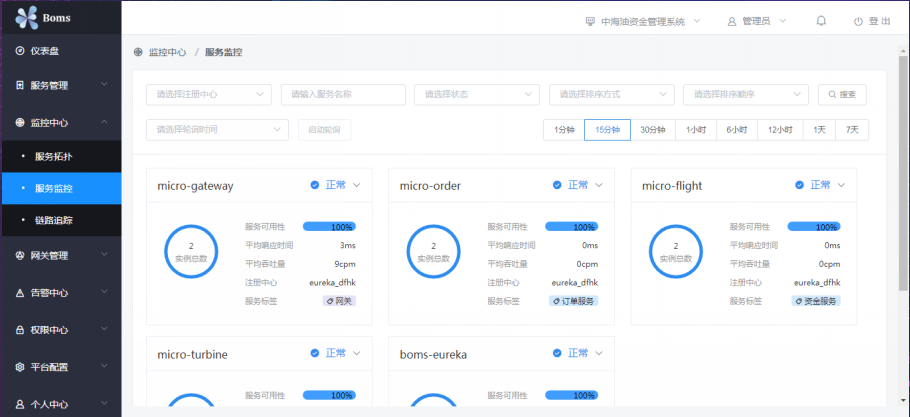Expand the micro-turbine card chevron

click(357, 353)
